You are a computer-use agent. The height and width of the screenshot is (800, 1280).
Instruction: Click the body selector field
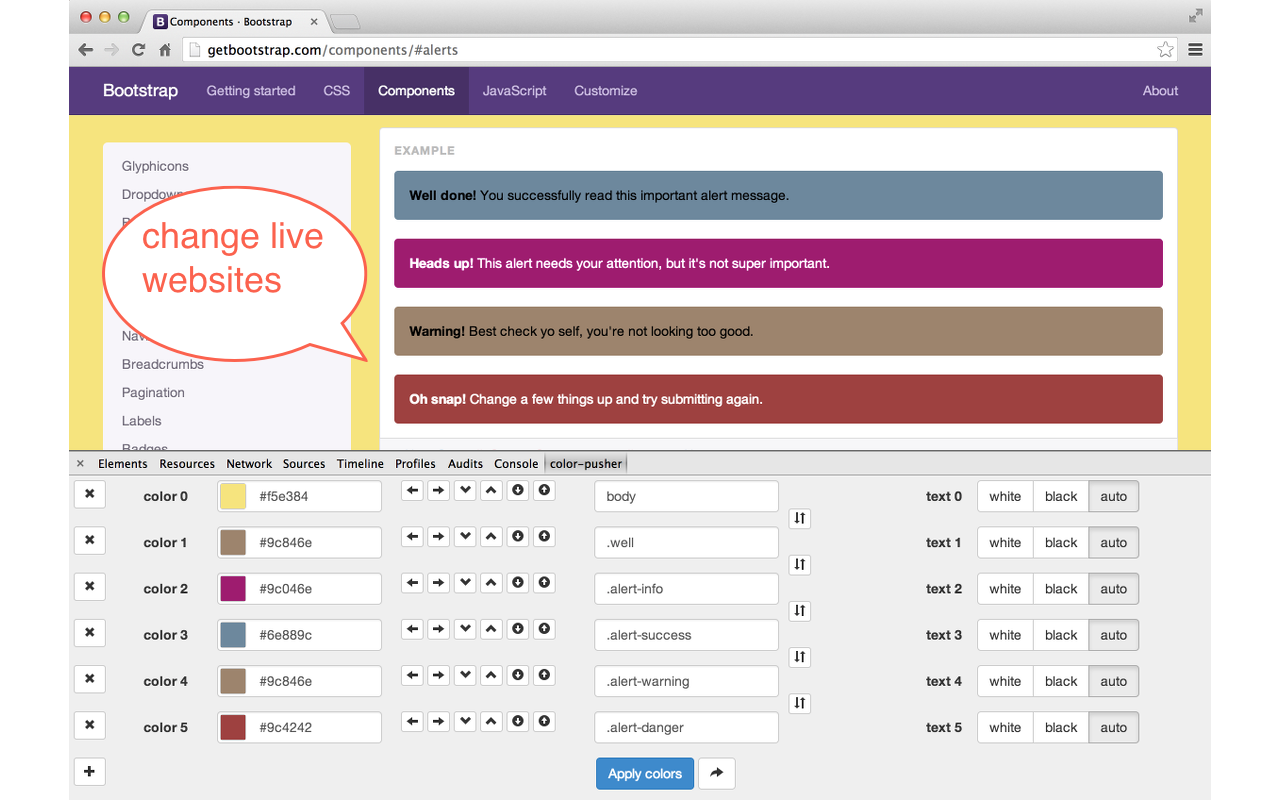pyautogui.click(x=686, y=496)
